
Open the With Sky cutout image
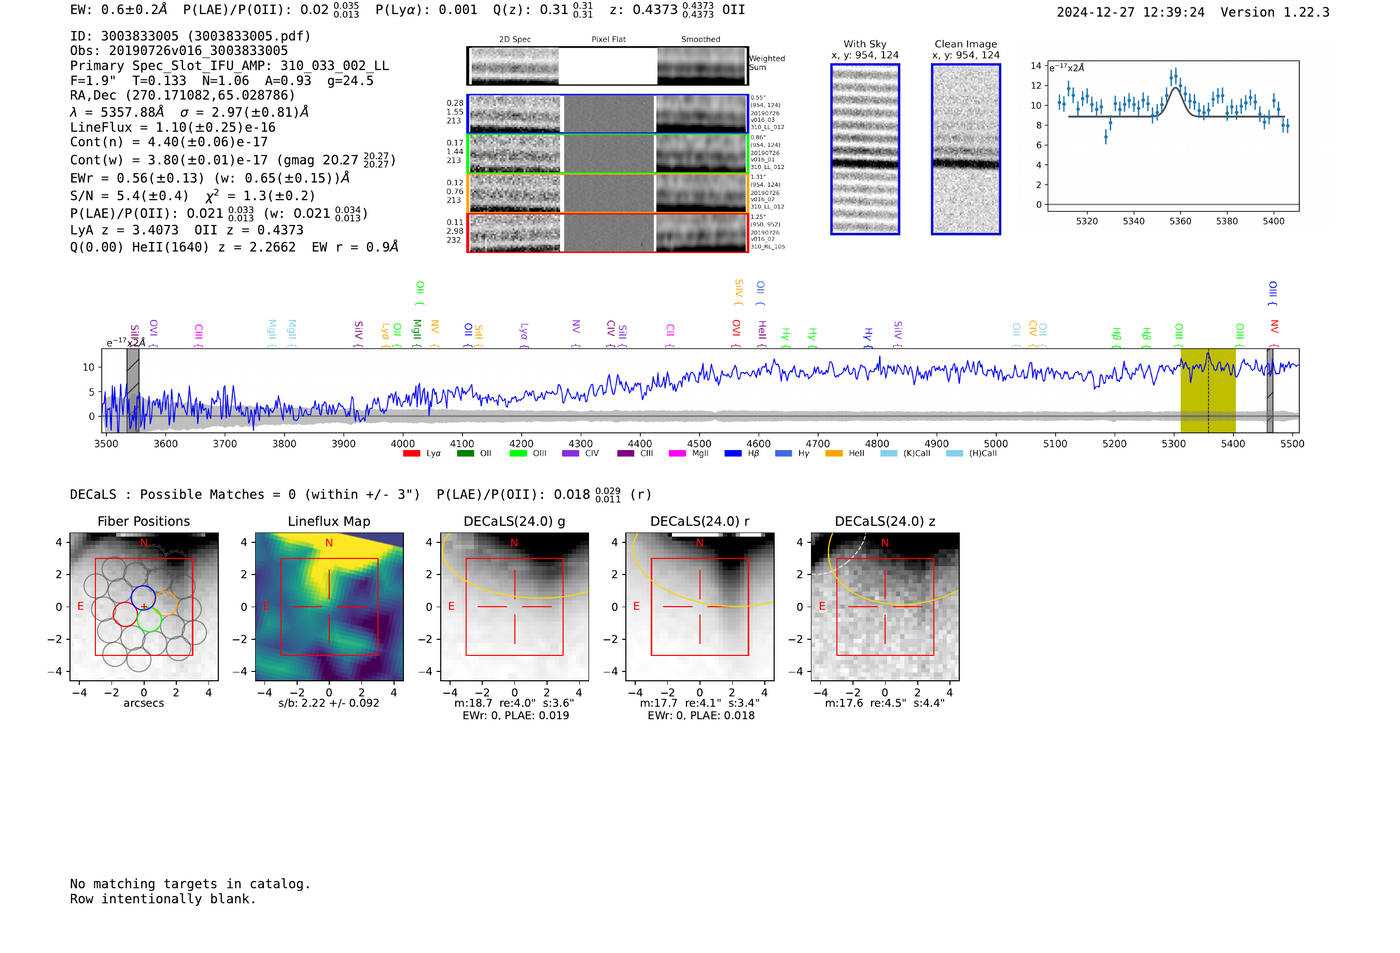pos(865,149)
